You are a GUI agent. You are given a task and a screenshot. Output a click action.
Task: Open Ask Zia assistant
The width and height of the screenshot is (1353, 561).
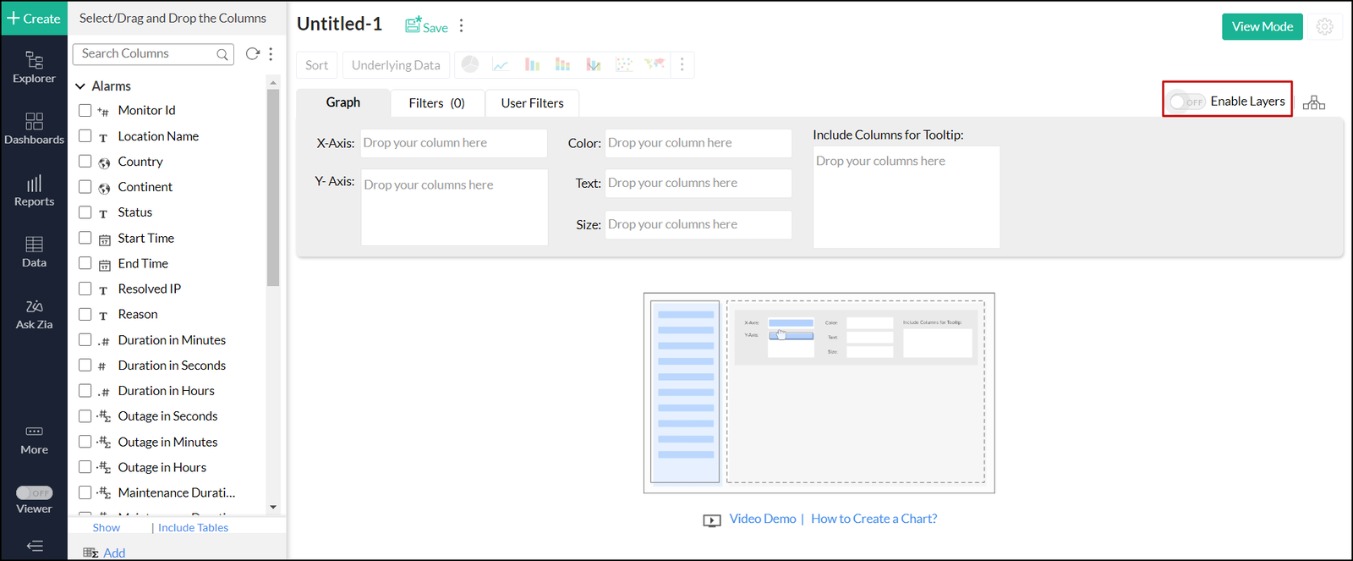34,313
